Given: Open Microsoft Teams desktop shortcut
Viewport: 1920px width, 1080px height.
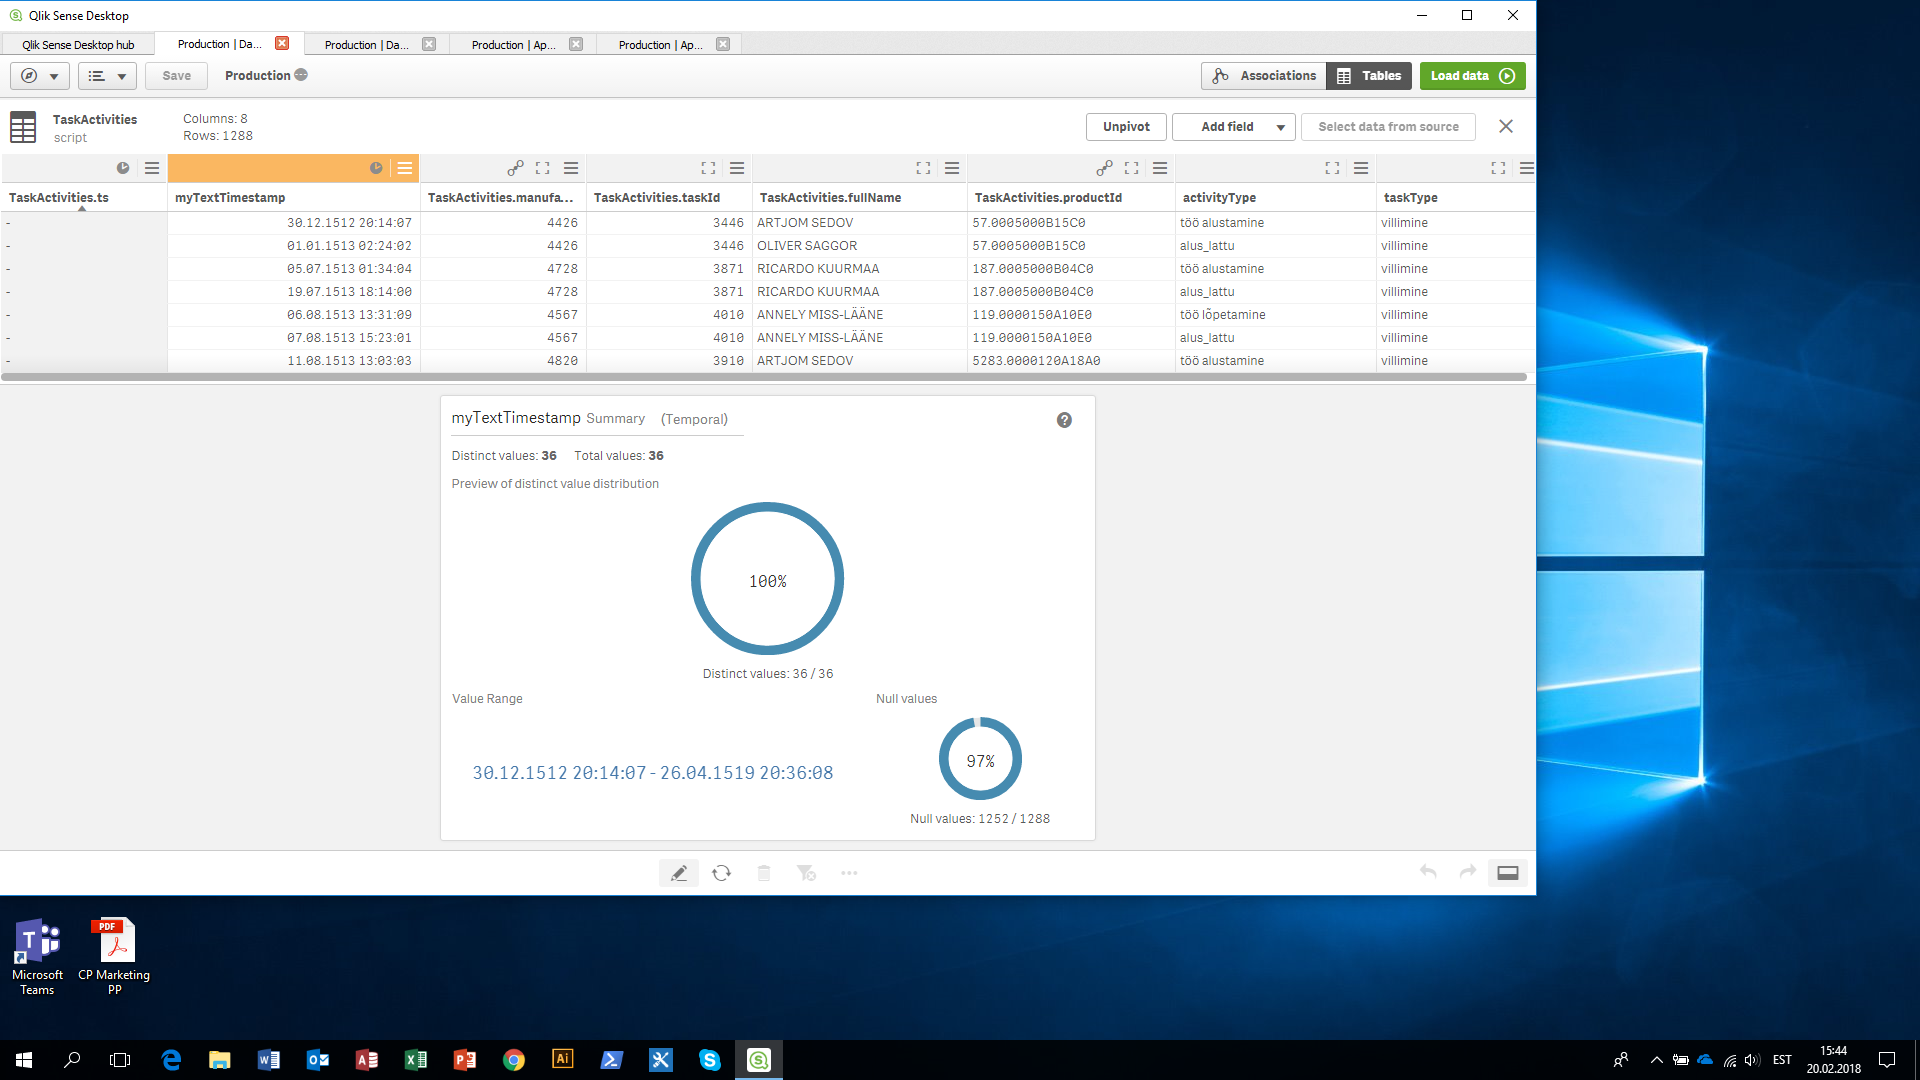Looking at the screenshot, I should 37,956.
